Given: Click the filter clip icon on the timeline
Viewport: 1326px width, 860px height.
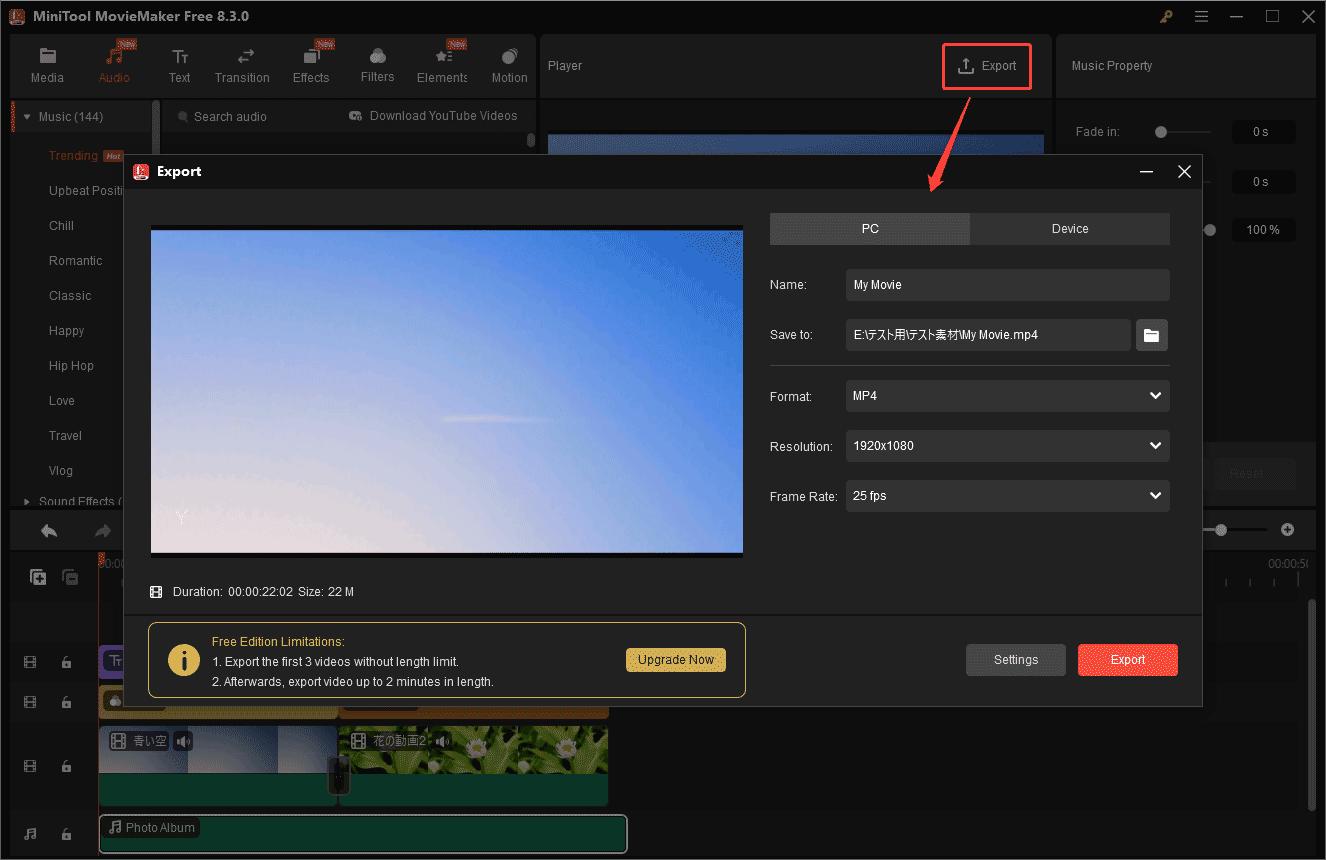Looking at the screenshot, I should pyautogui.click(x=115, y=700).
